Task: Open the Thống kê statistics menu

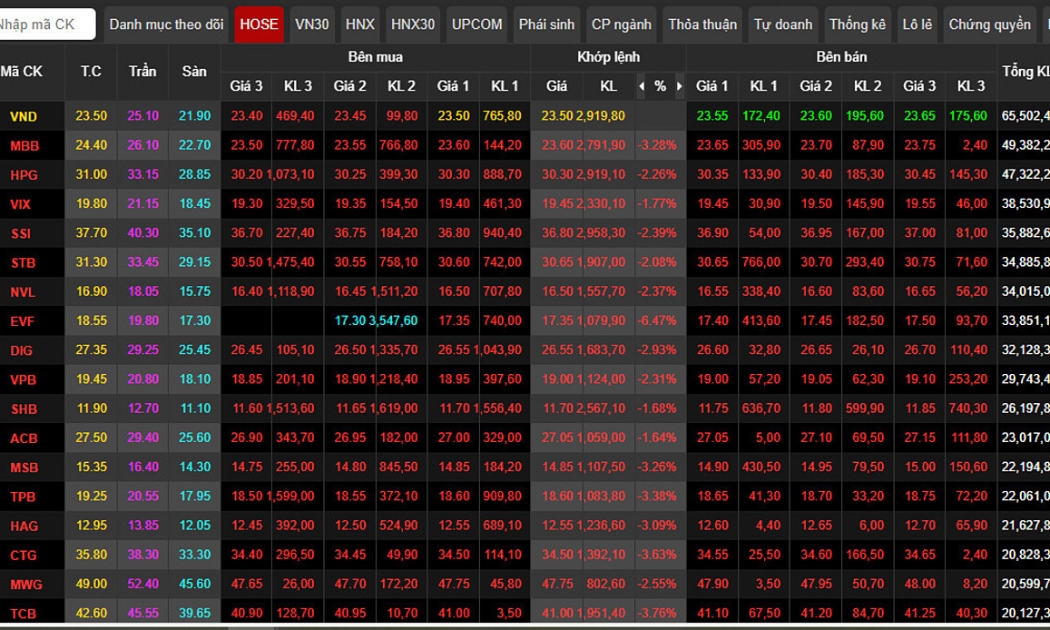Action: (857, 24)
